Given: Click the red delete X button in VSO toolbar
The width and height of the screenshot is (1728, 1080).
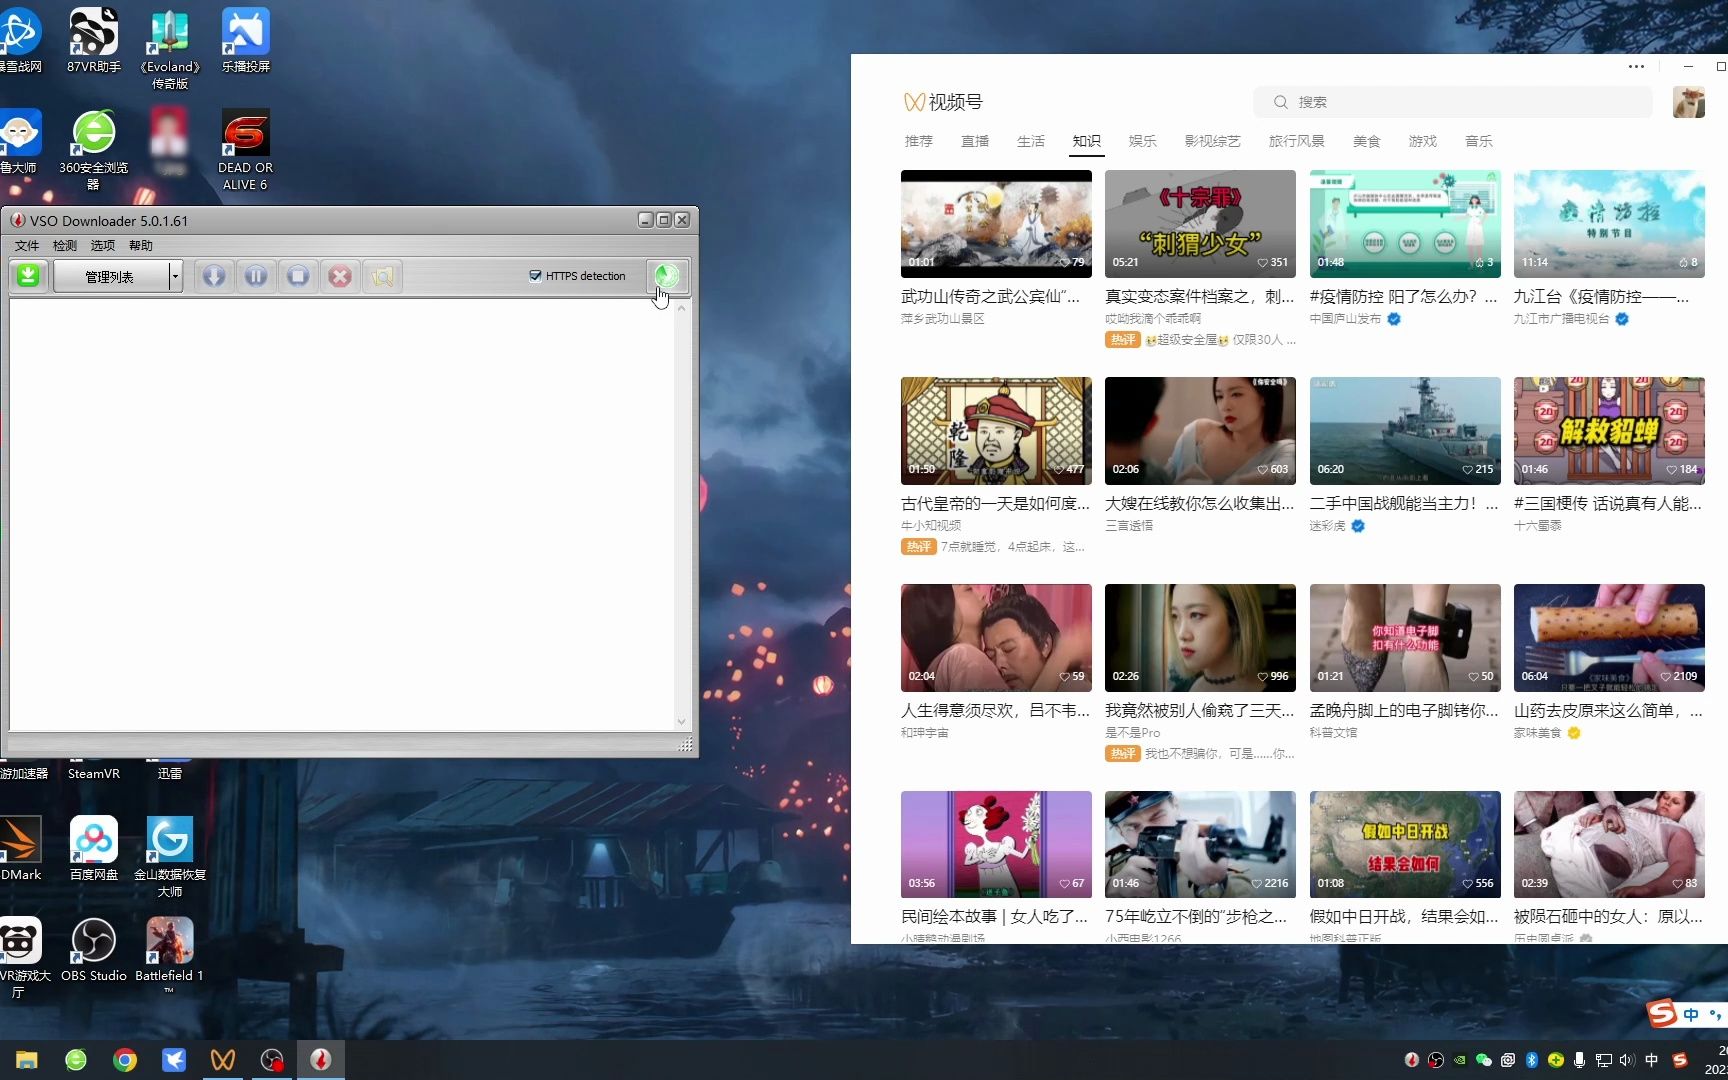Looking at the screenshot, I should [x=340, y=276].
